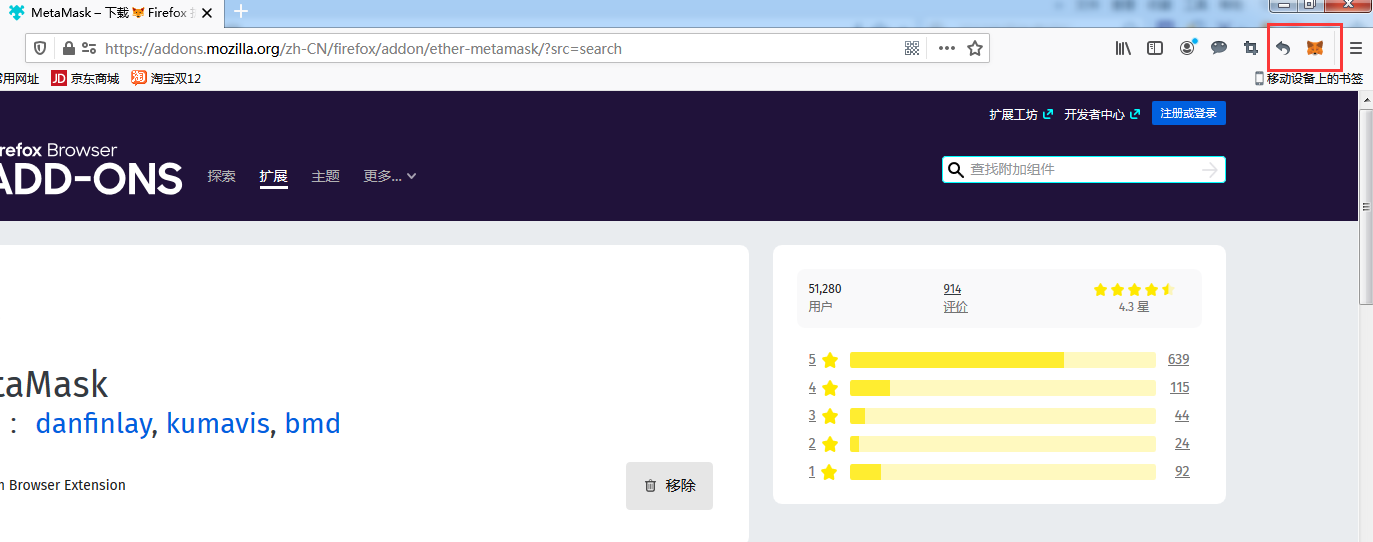The width and height of the screenshot is (1373, 542).
Task: Expand the 更多 dropdown menu
Action: click(390, 176)
